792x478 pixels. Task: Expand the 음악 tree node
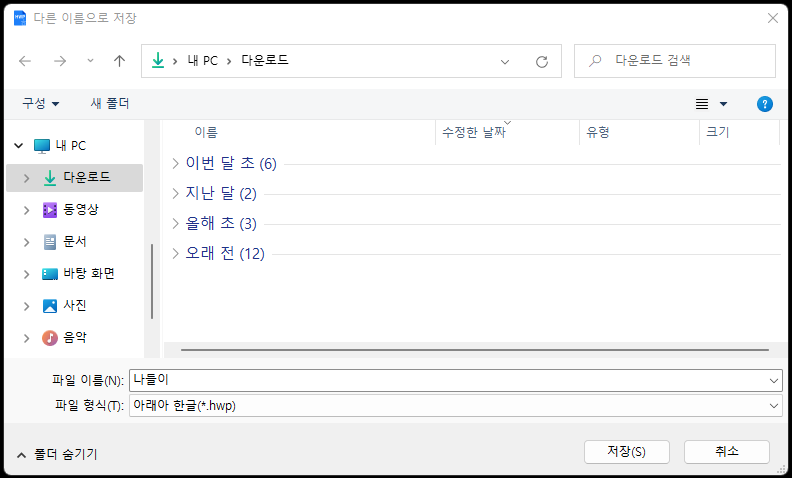27,339
